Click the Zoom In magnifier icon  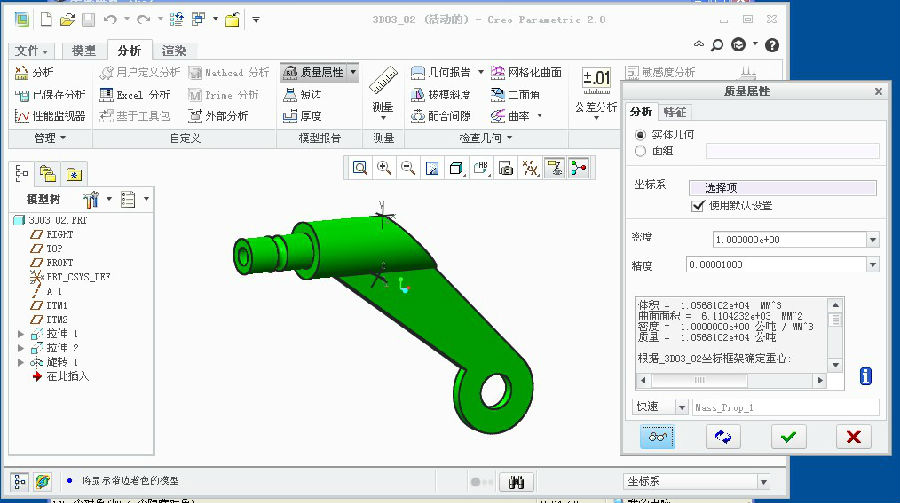pyautogui.click(x=384, y=168)
